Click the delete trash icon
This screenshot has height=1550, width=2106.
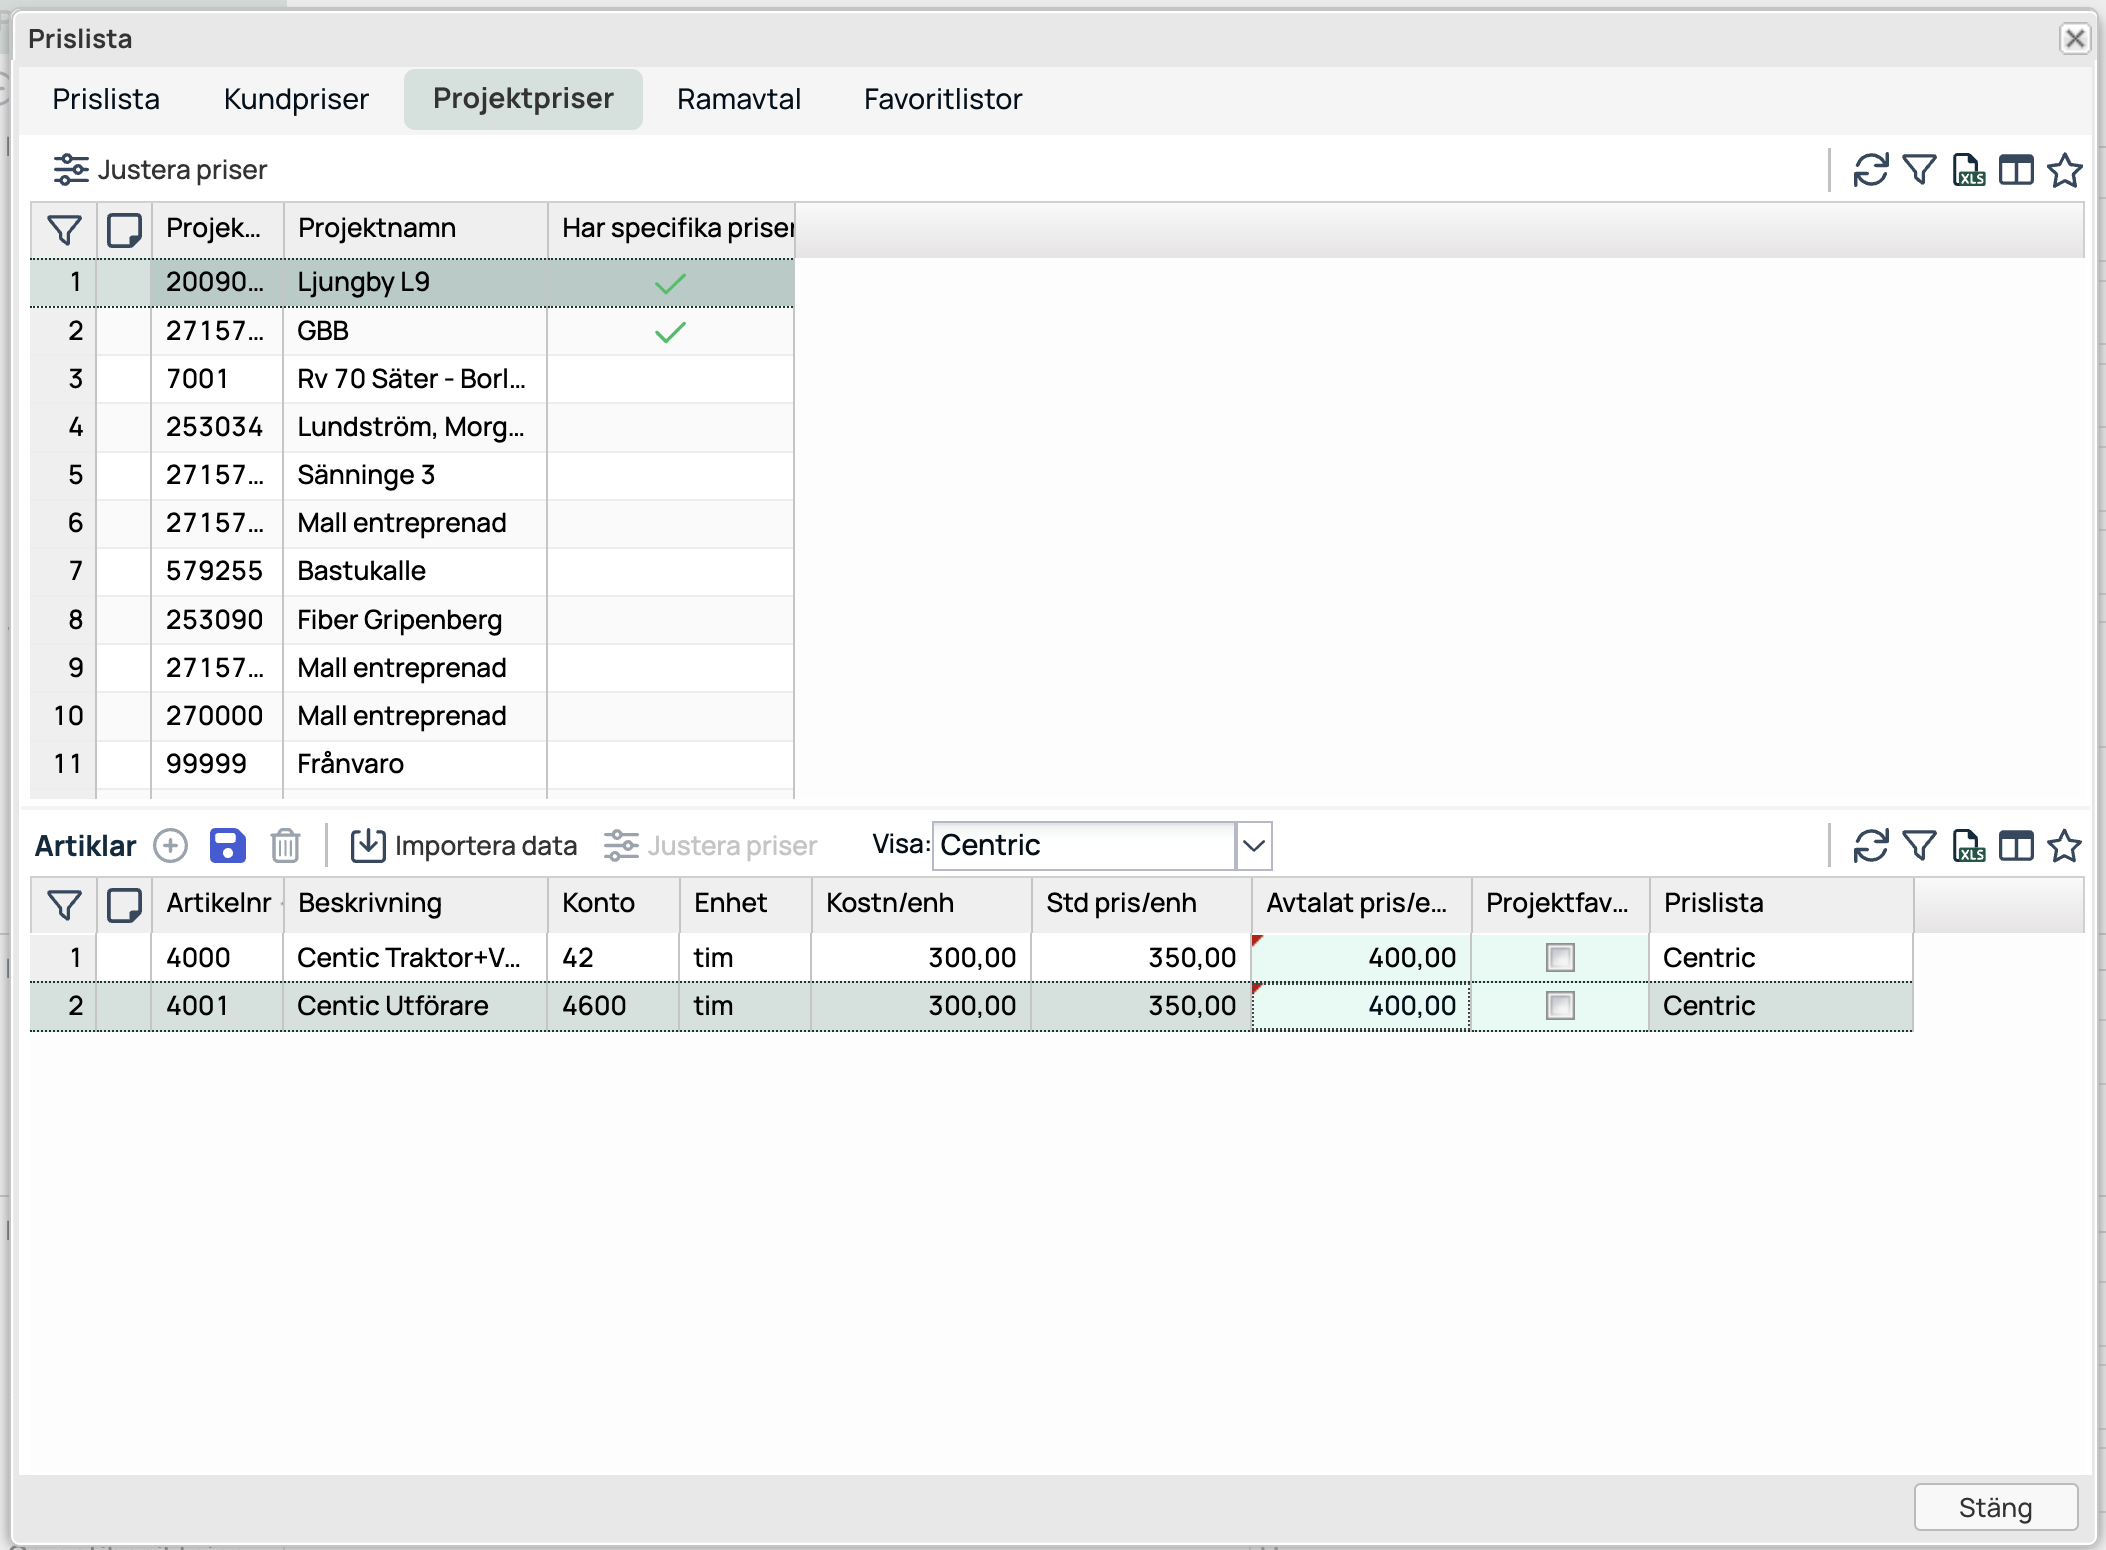[285, 845]
